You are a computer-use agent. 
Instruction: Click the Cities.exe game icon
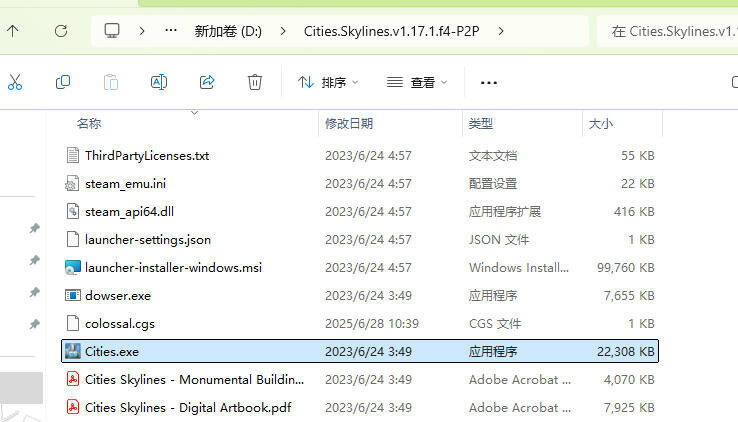pos(72,351)
